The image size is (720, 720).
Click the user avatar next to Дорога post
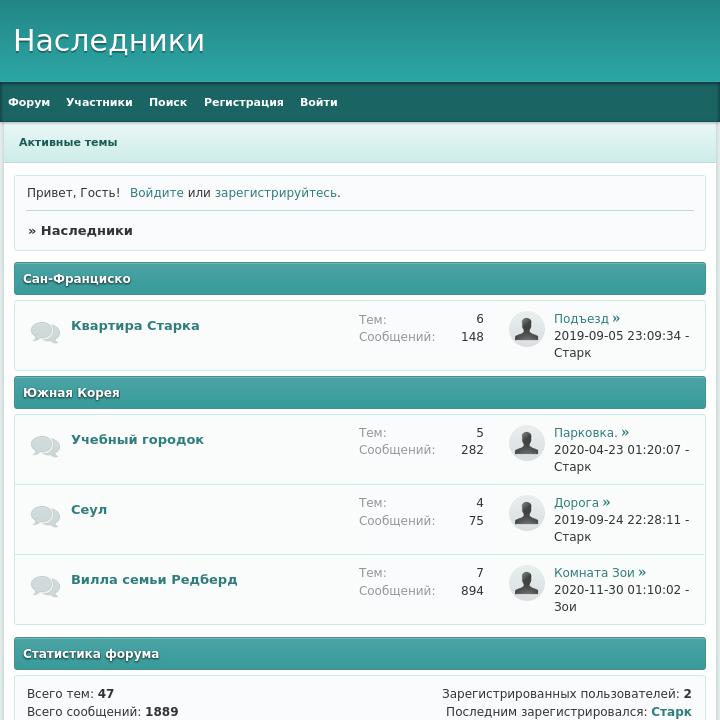point(527,513)
